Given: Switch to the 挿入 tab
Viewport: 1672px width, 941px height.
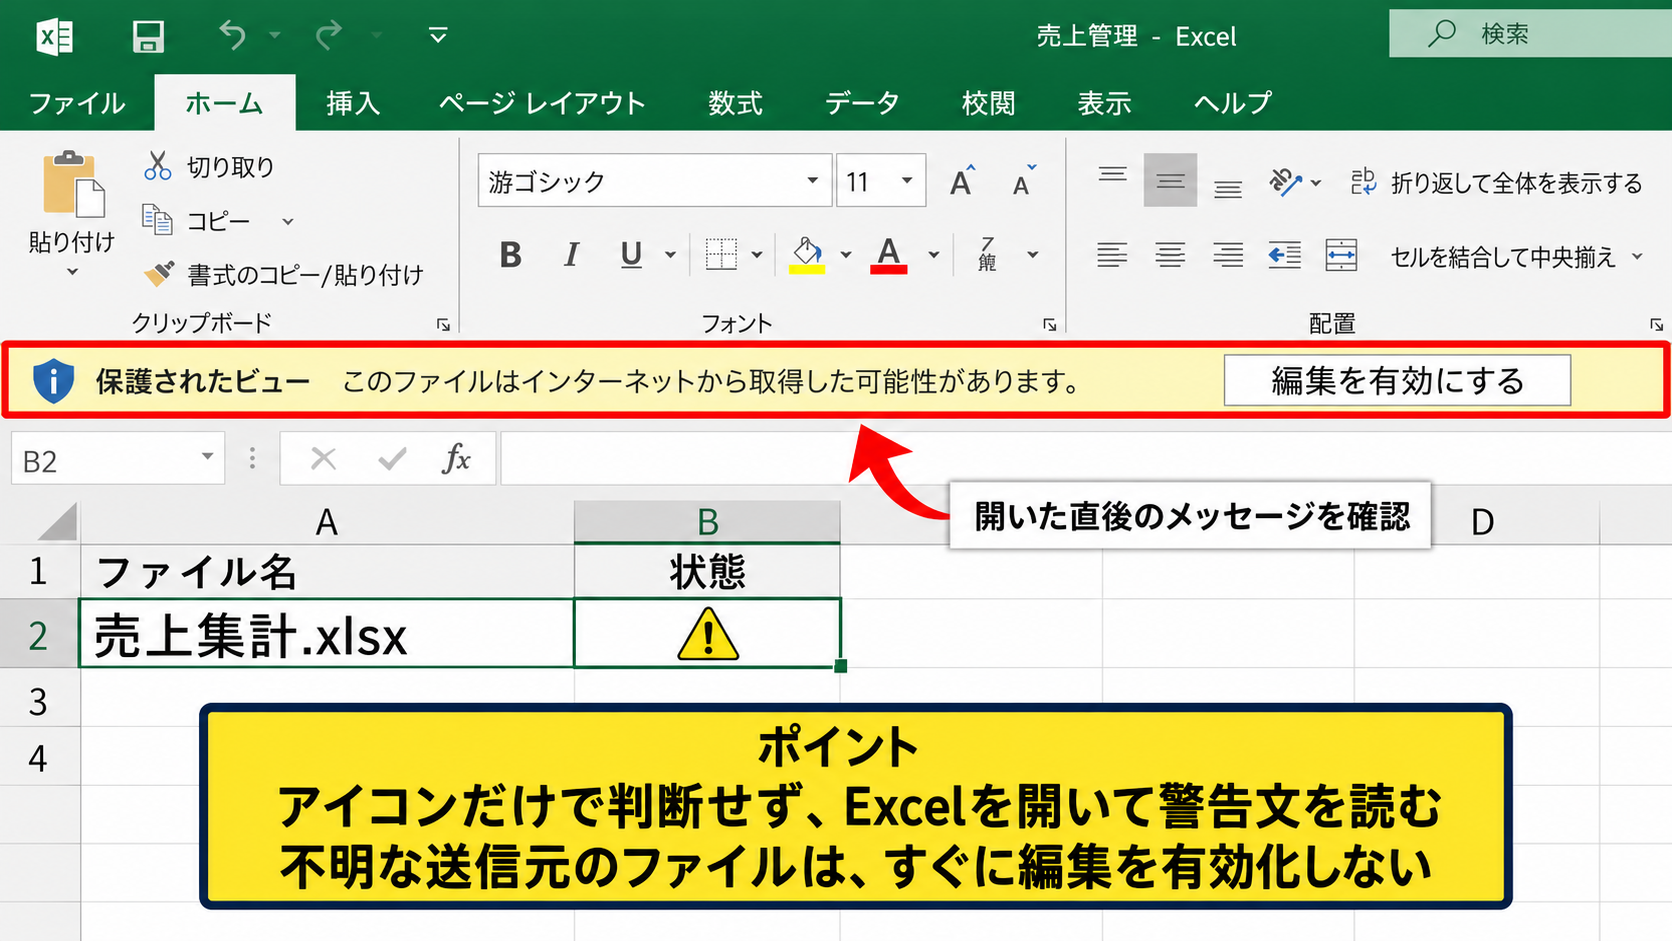Looking at the screenshot, I should [352, 103].
